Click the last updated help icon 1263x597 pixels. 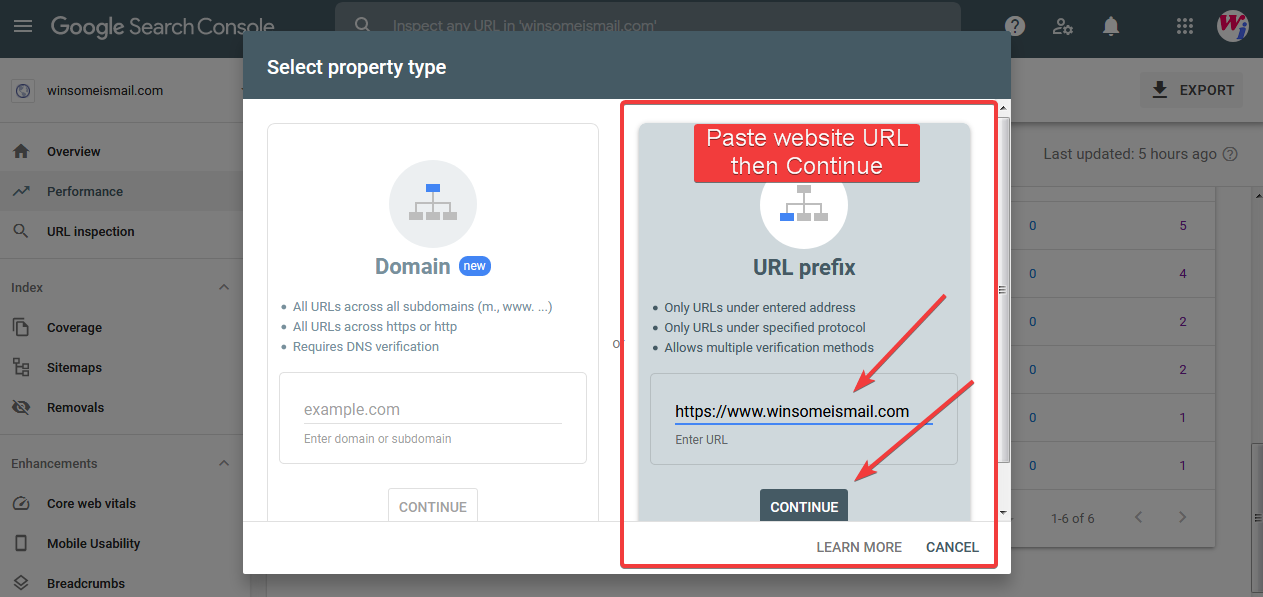1231,154
